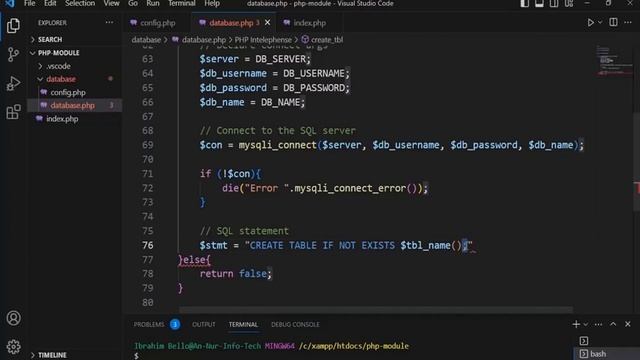The width and height of the screenshot is (640, 360).
Task: Open the Edit menu
Action: [x=50, y=4]
